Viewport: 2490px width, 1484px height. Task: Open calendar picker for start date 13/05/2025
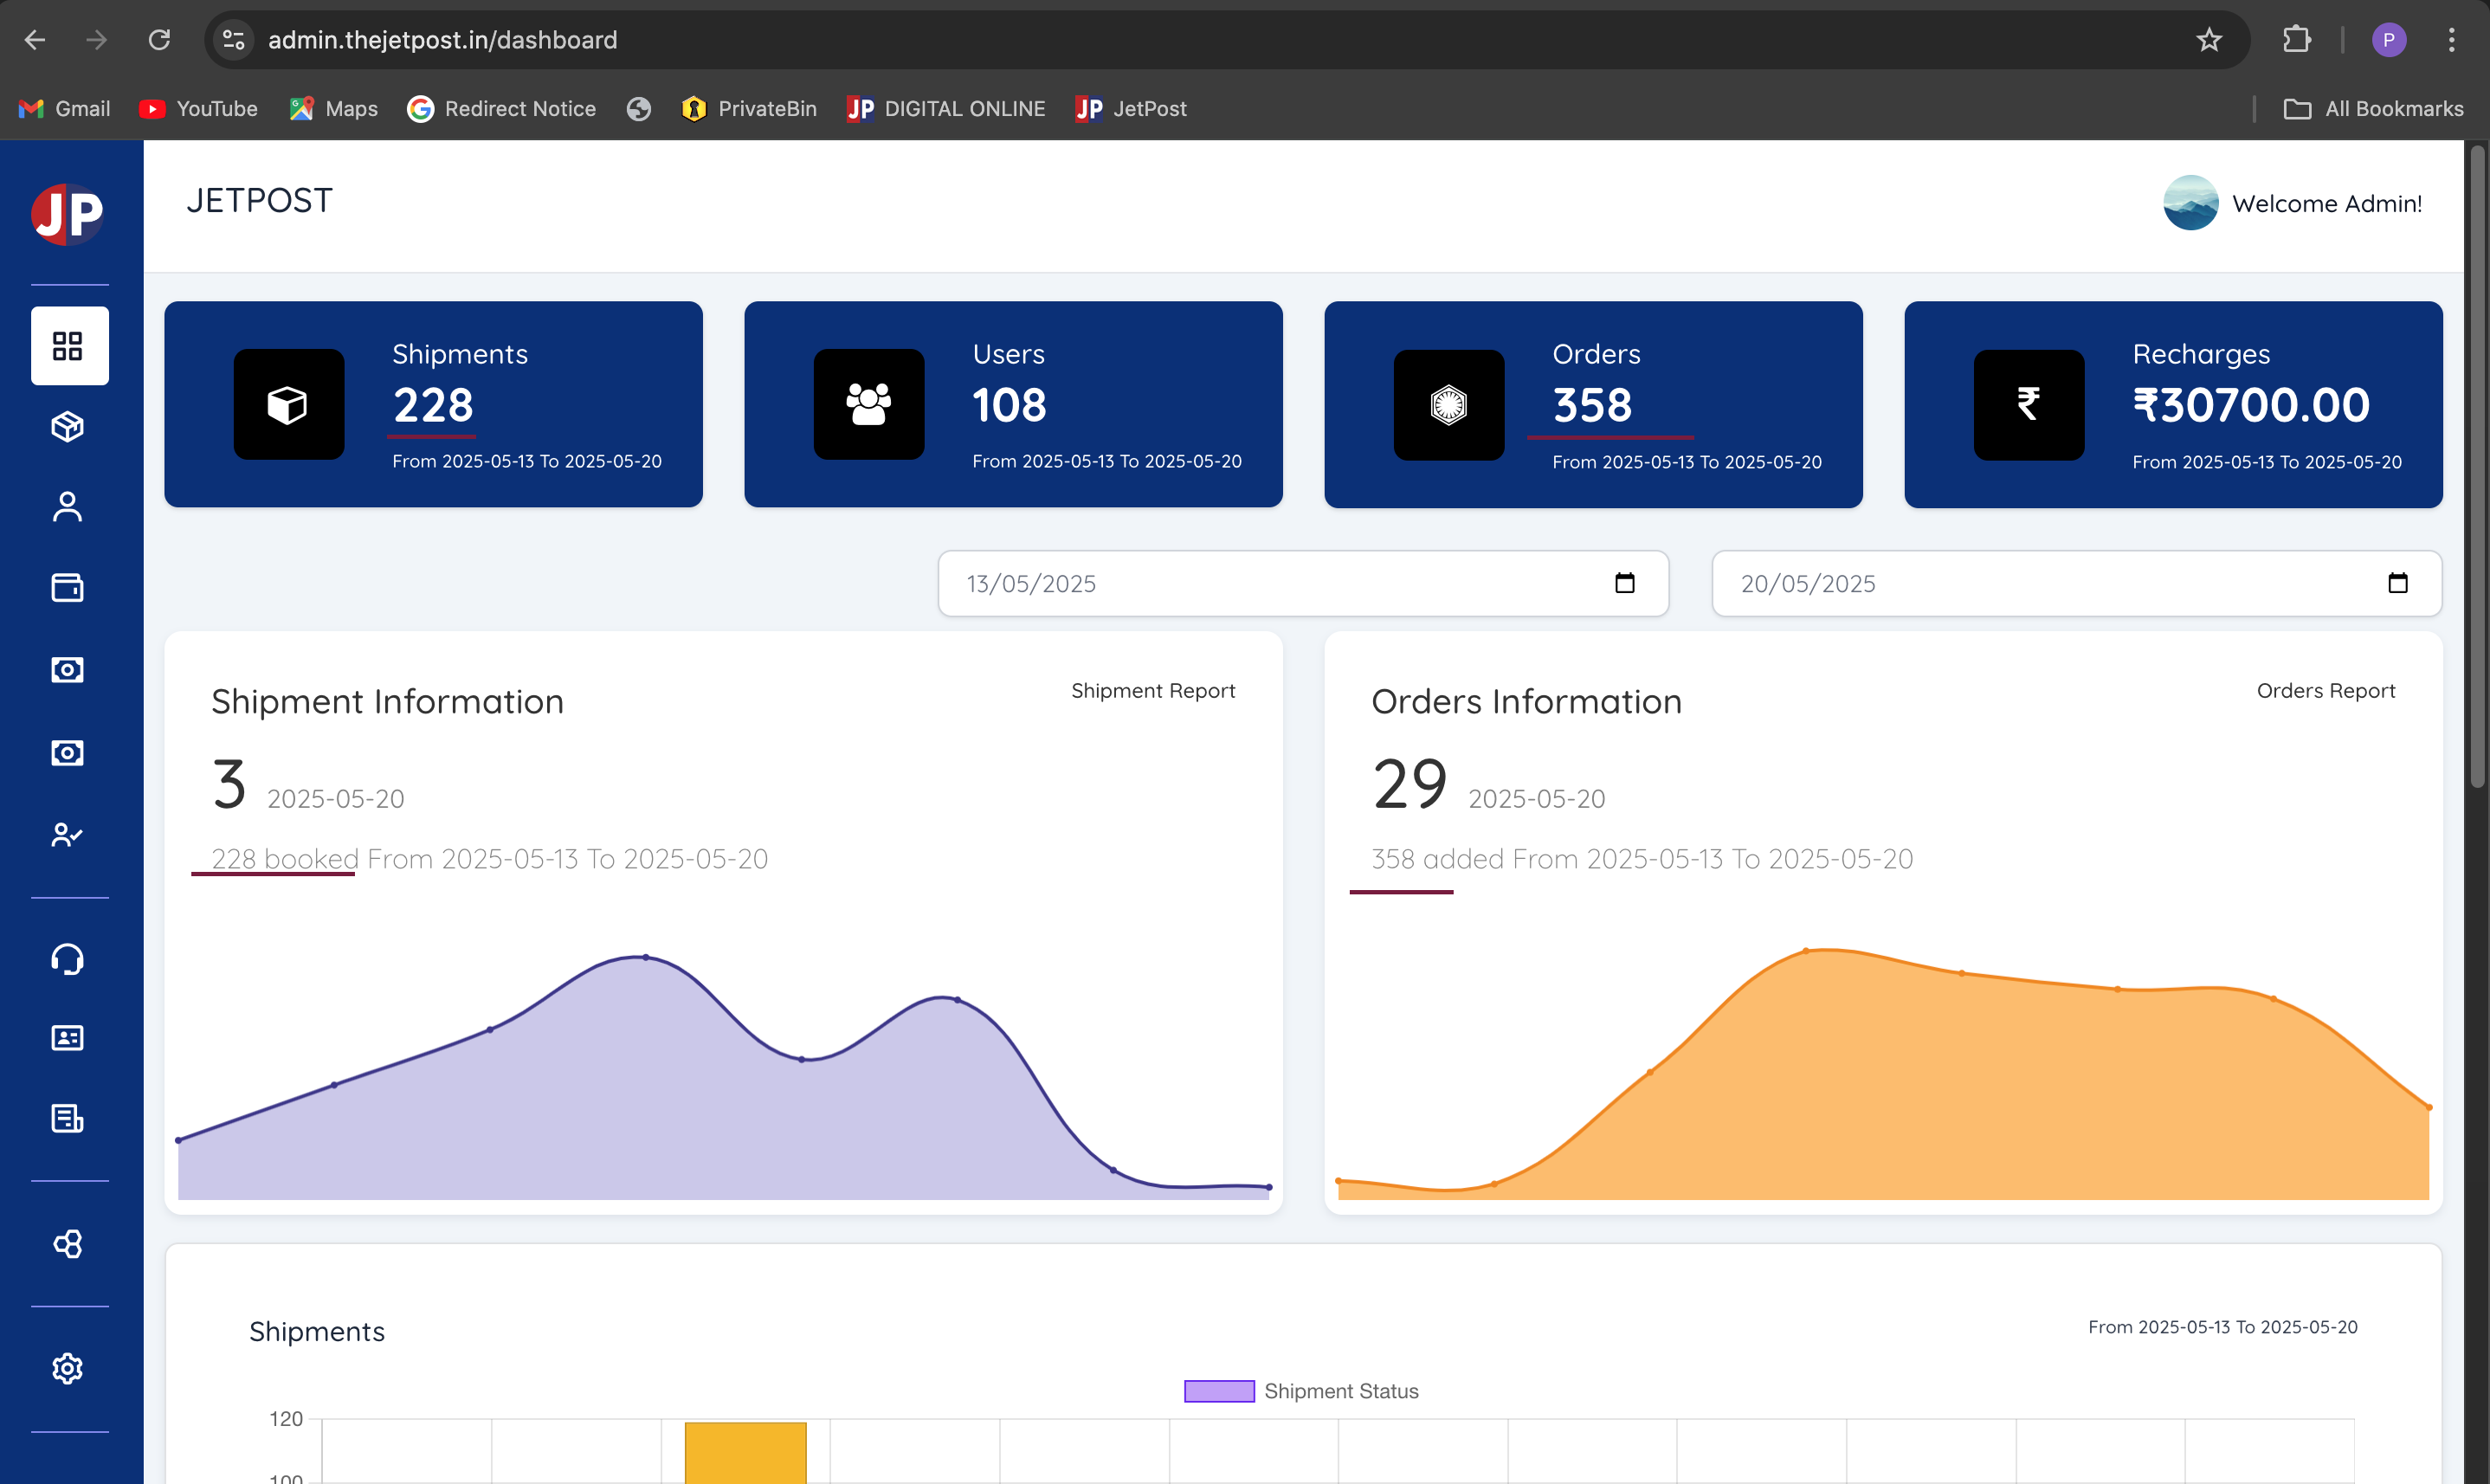click(x=1625, y=583)
